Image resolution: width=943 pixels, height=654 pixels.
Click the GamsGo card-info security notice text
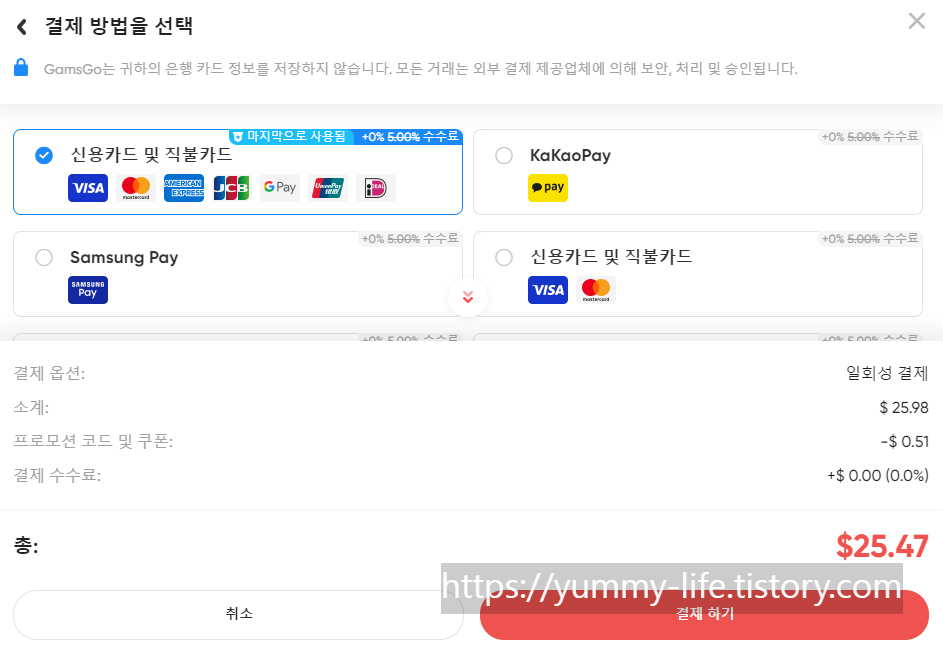(420, 69)
